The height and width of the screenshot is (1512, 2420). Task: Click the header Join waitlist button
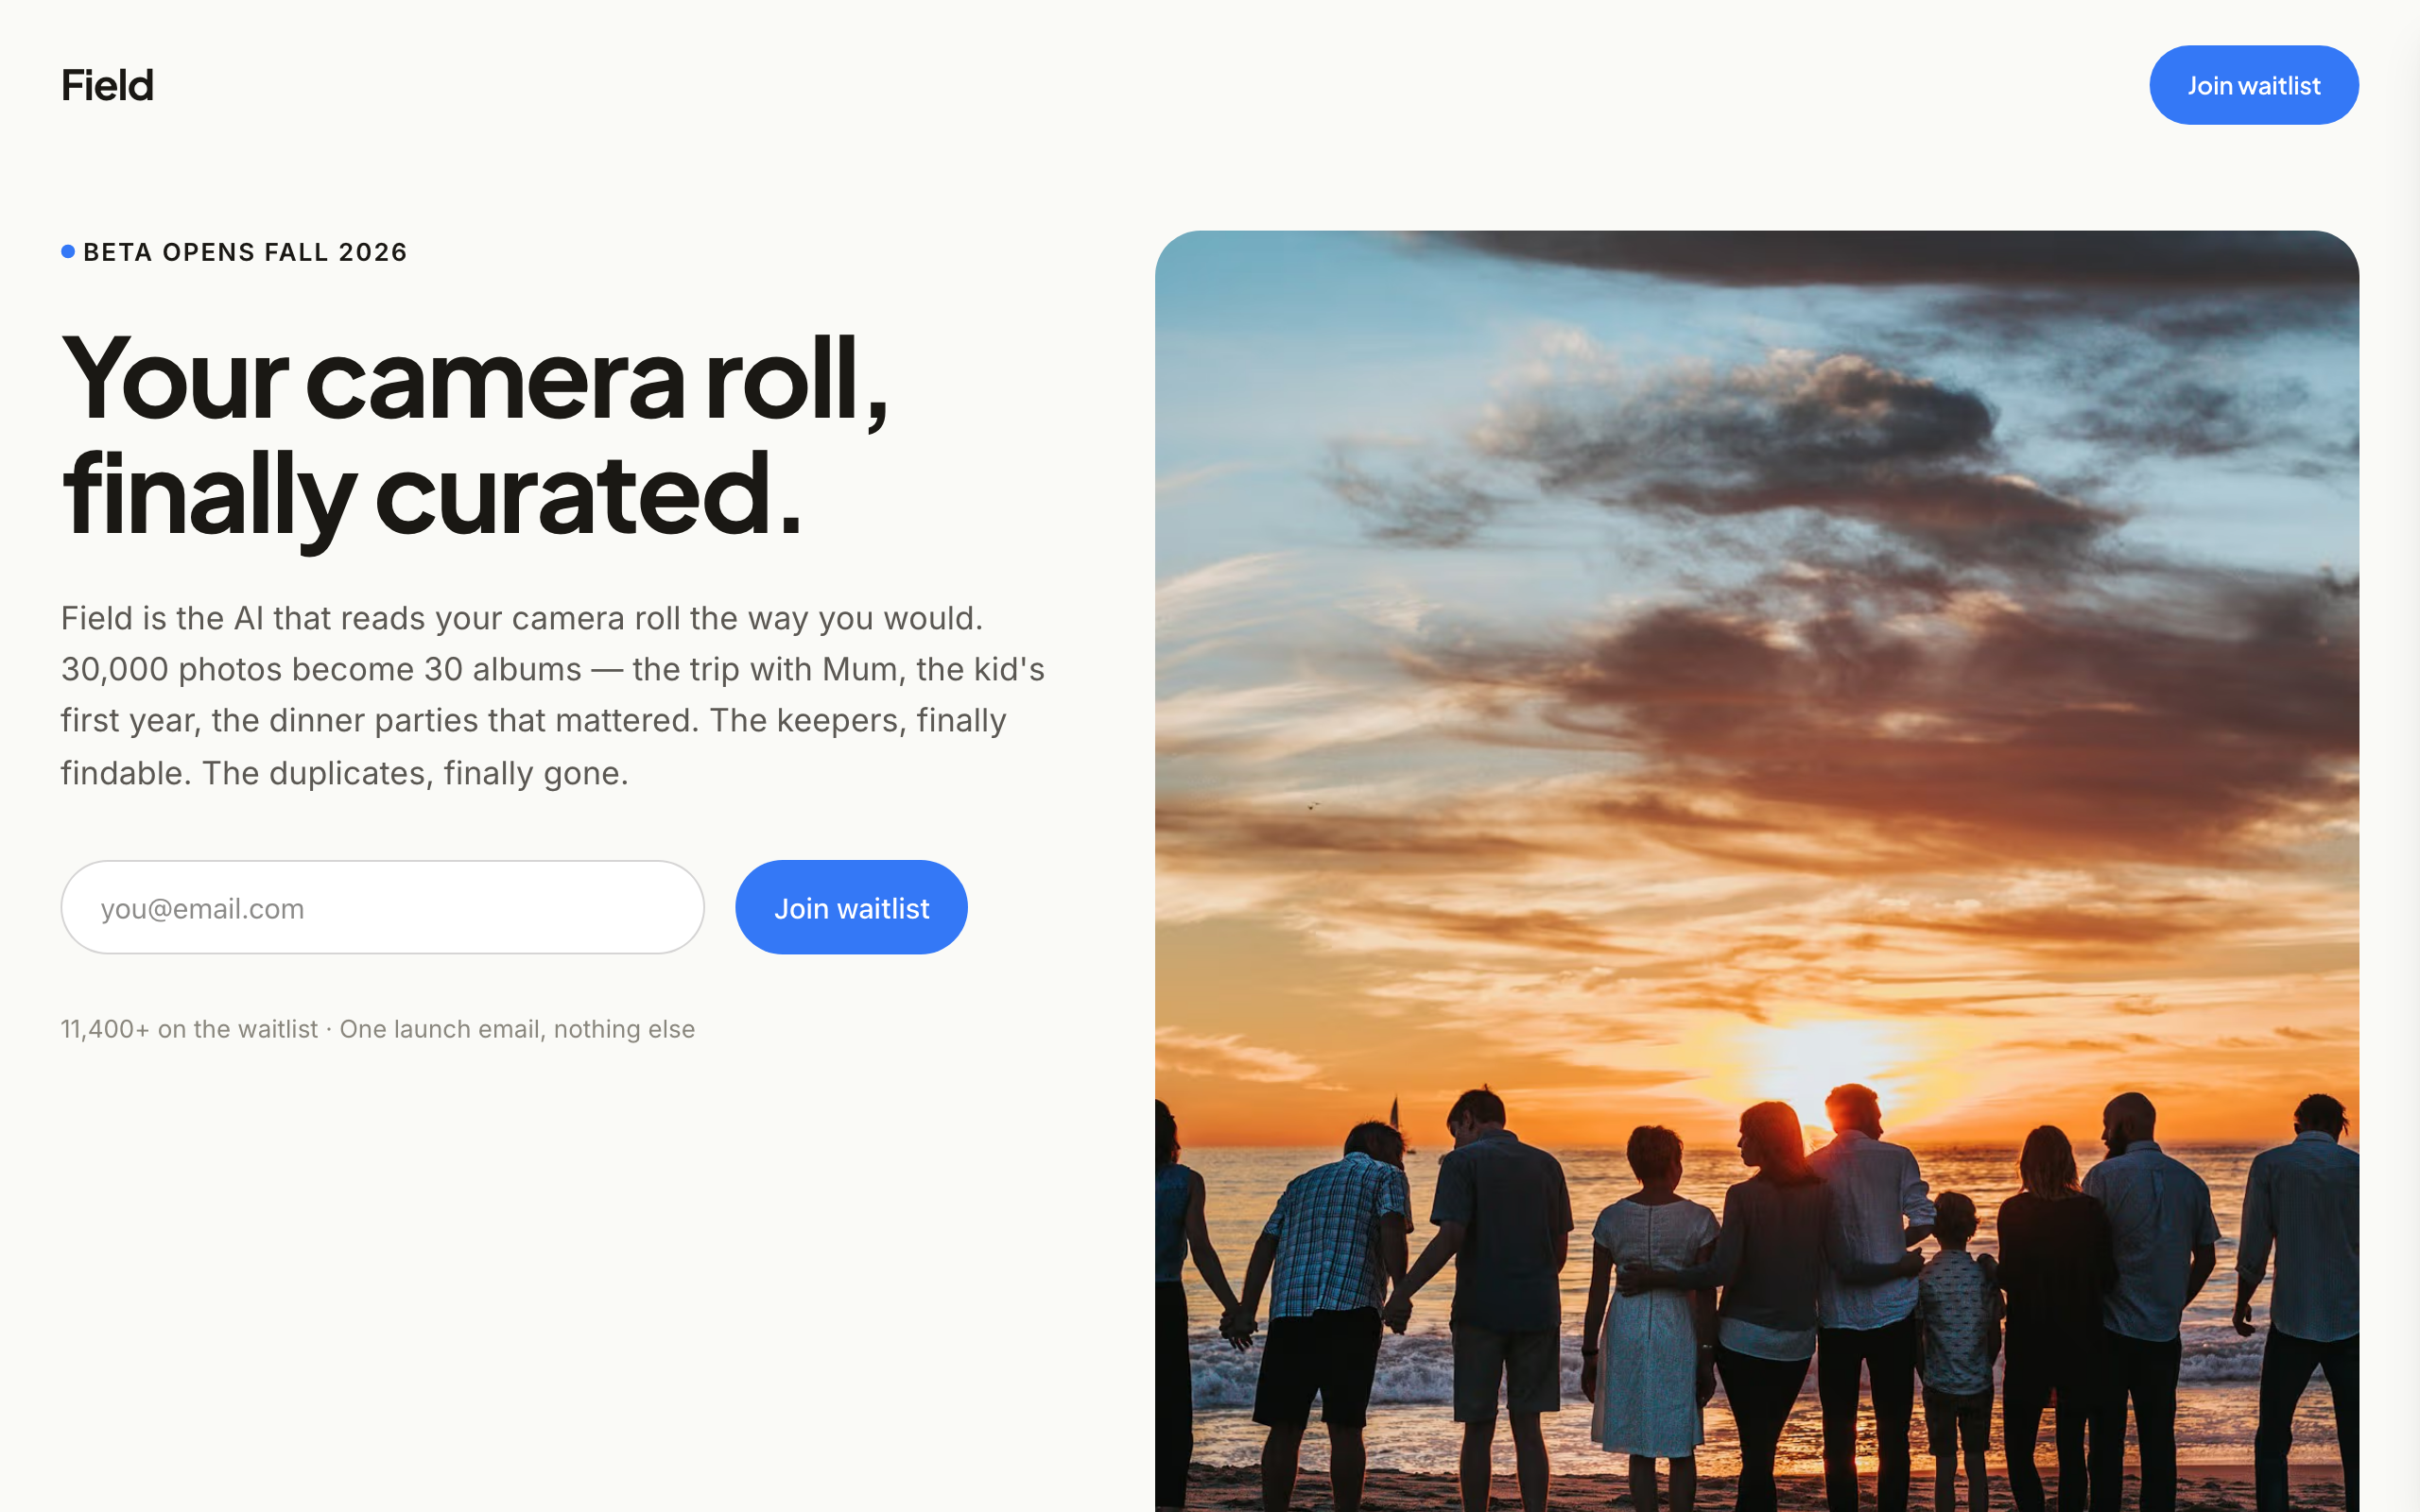tap(2254, 85)
